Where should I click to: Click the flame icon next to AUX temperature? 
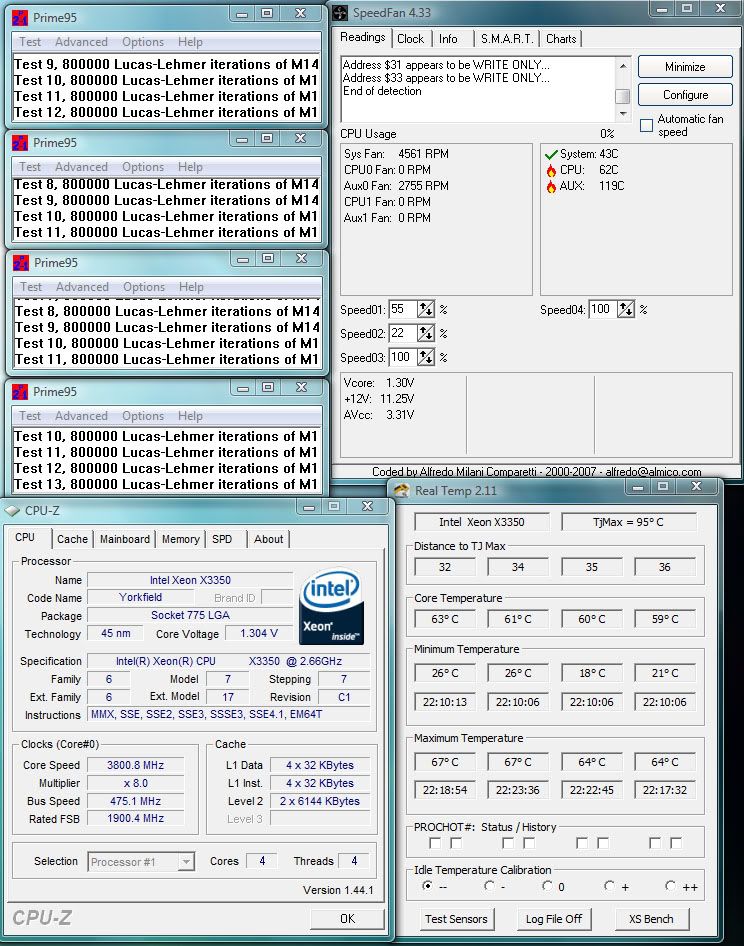click(x=551, y=186)
